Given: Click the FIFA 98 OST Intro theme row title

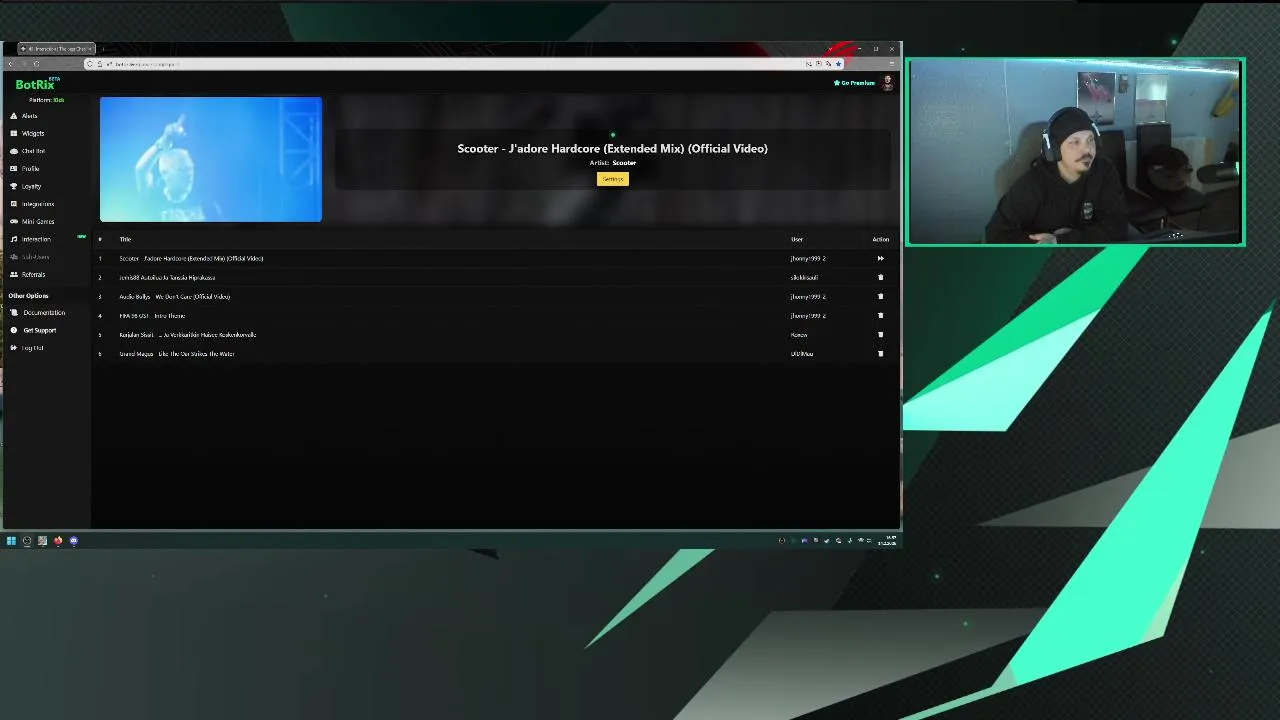Looking at the screenshot, I should pyautogui.click(x=152, y=315).
